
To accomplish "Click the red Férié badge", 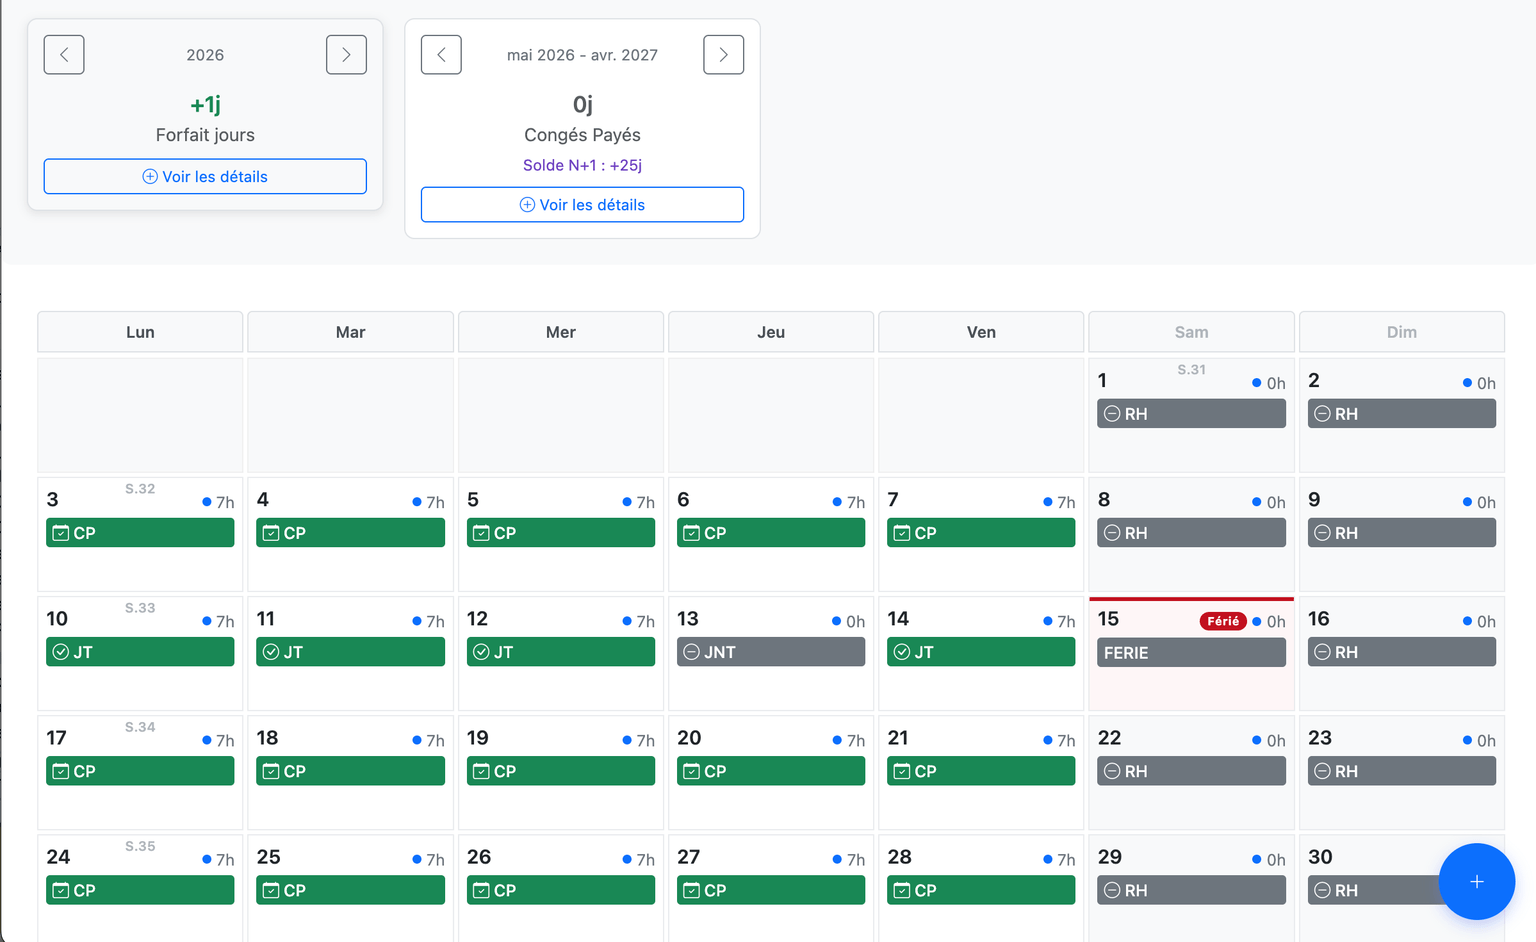I will 1223,621.
